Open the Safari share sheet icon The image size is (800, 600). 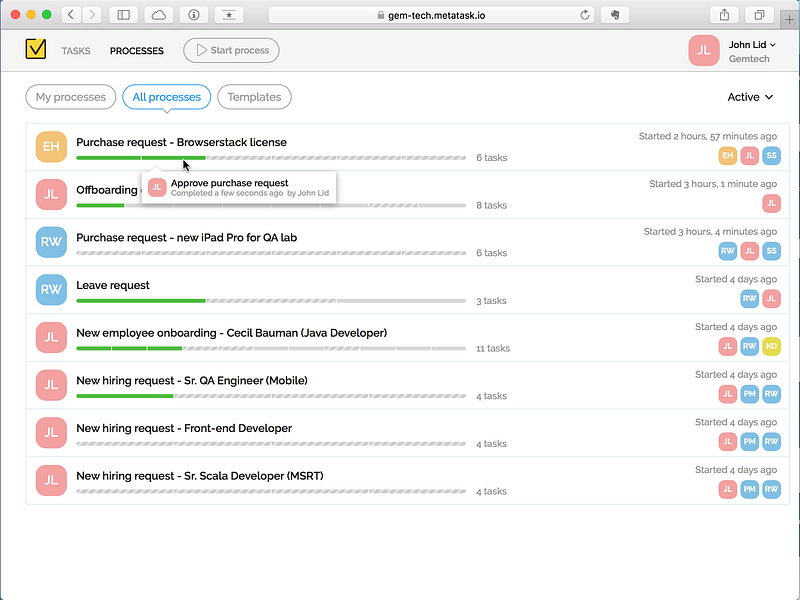click(x=724, y=15)
